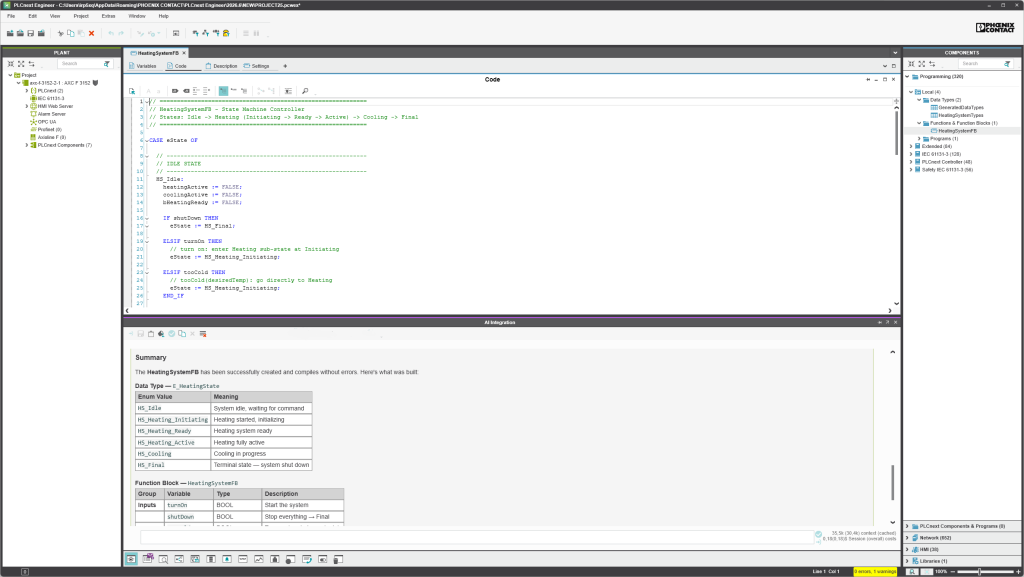Viewport: 1024px width, 577px height.
Task: Select HeatingSystemFB in the components tree
Action: click(x=957, y=131)
